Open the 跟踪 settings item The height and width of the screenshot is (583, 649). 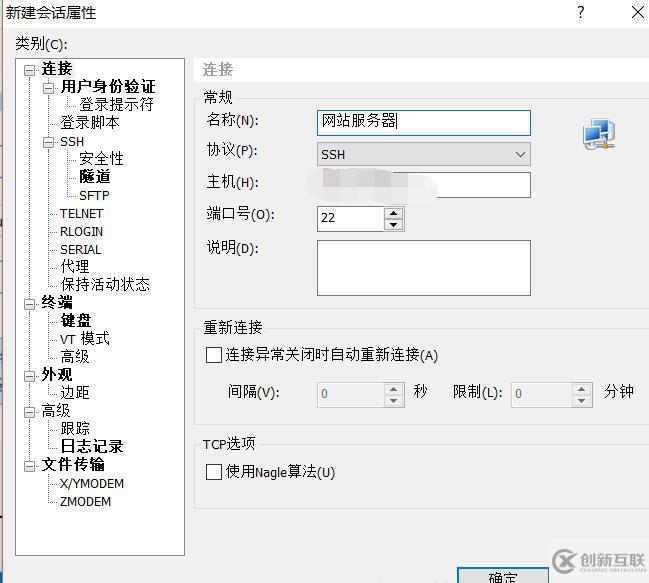coord(75,428)
